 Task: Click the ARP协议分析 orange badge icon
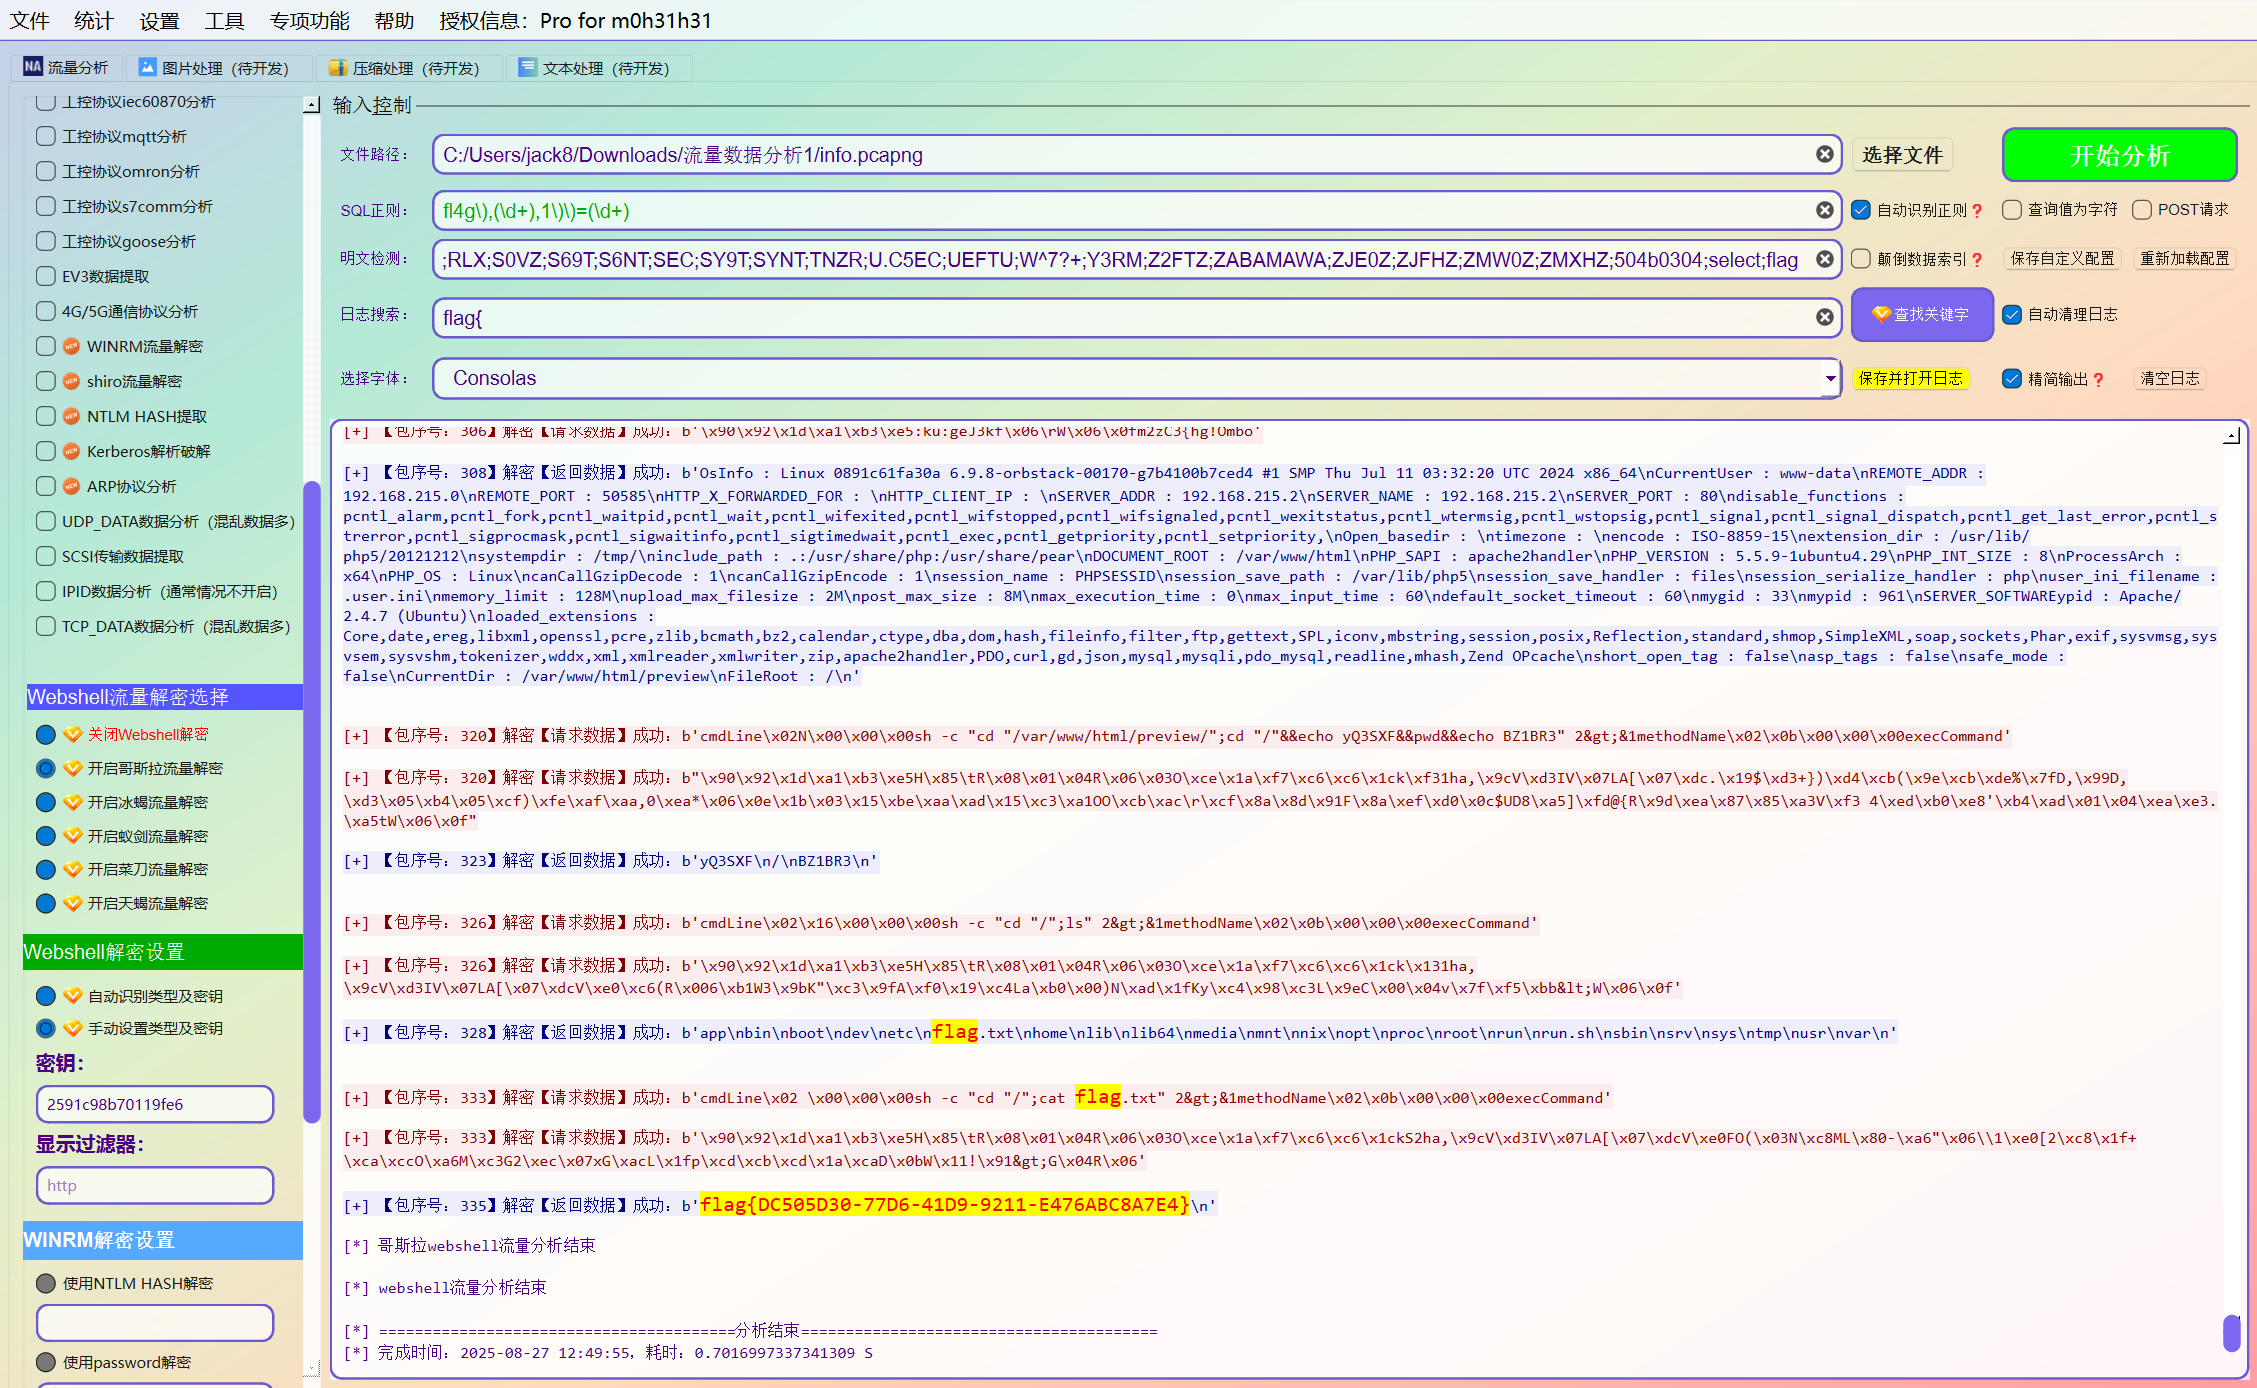(x=71, y=486)
